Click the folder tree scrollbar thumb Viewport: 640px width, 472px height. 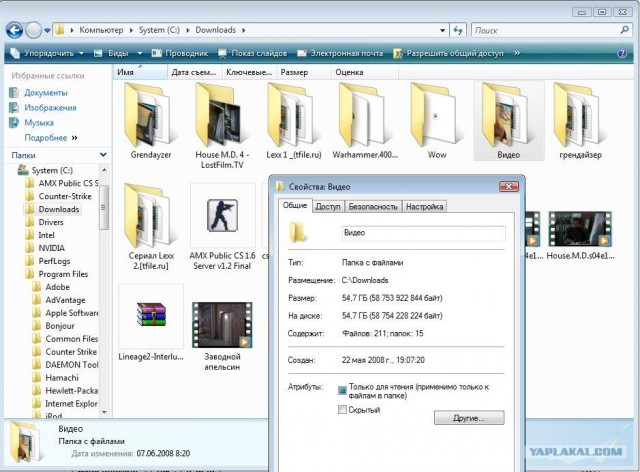click(104, 207)
